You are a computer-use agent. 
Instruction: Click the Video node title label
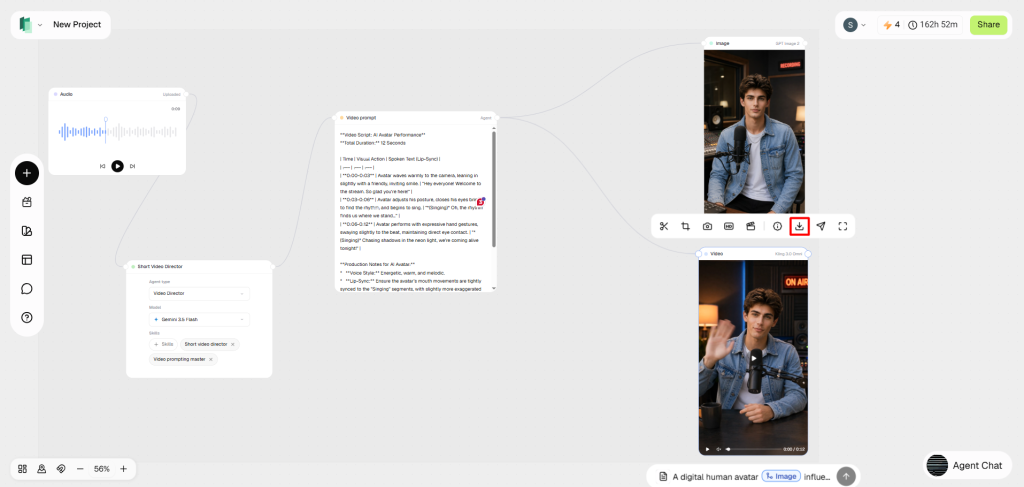pos(716,253)
